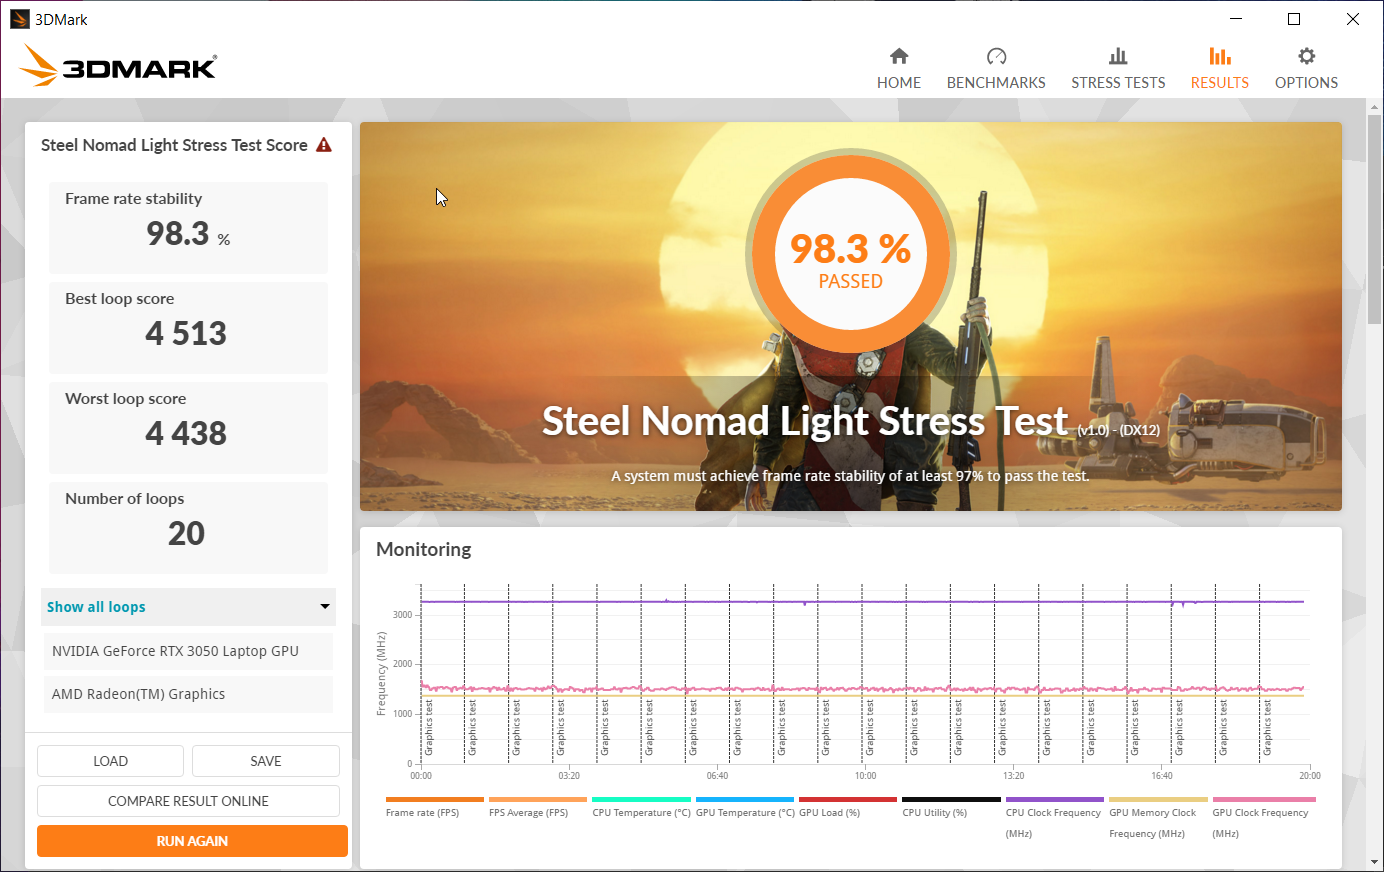
Task: Click the Frequency (MHz) axis label
Action: (381, 674)
